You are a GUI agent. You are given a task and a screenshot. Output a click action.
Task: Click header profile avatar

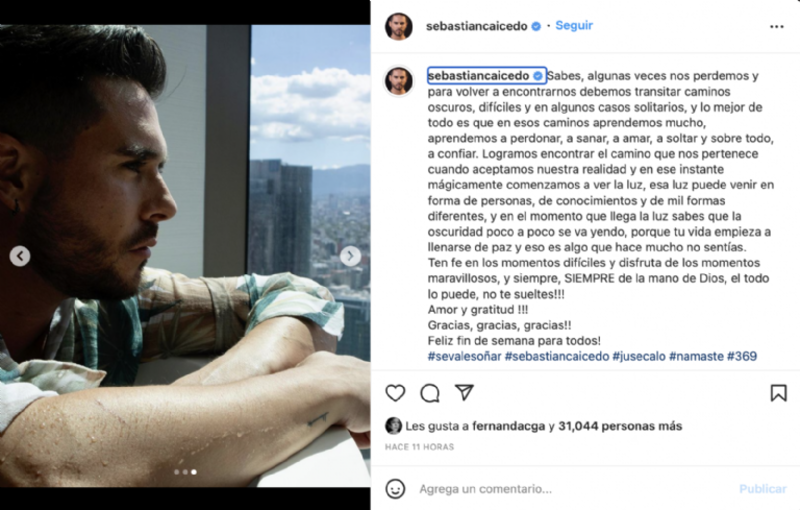398,27
